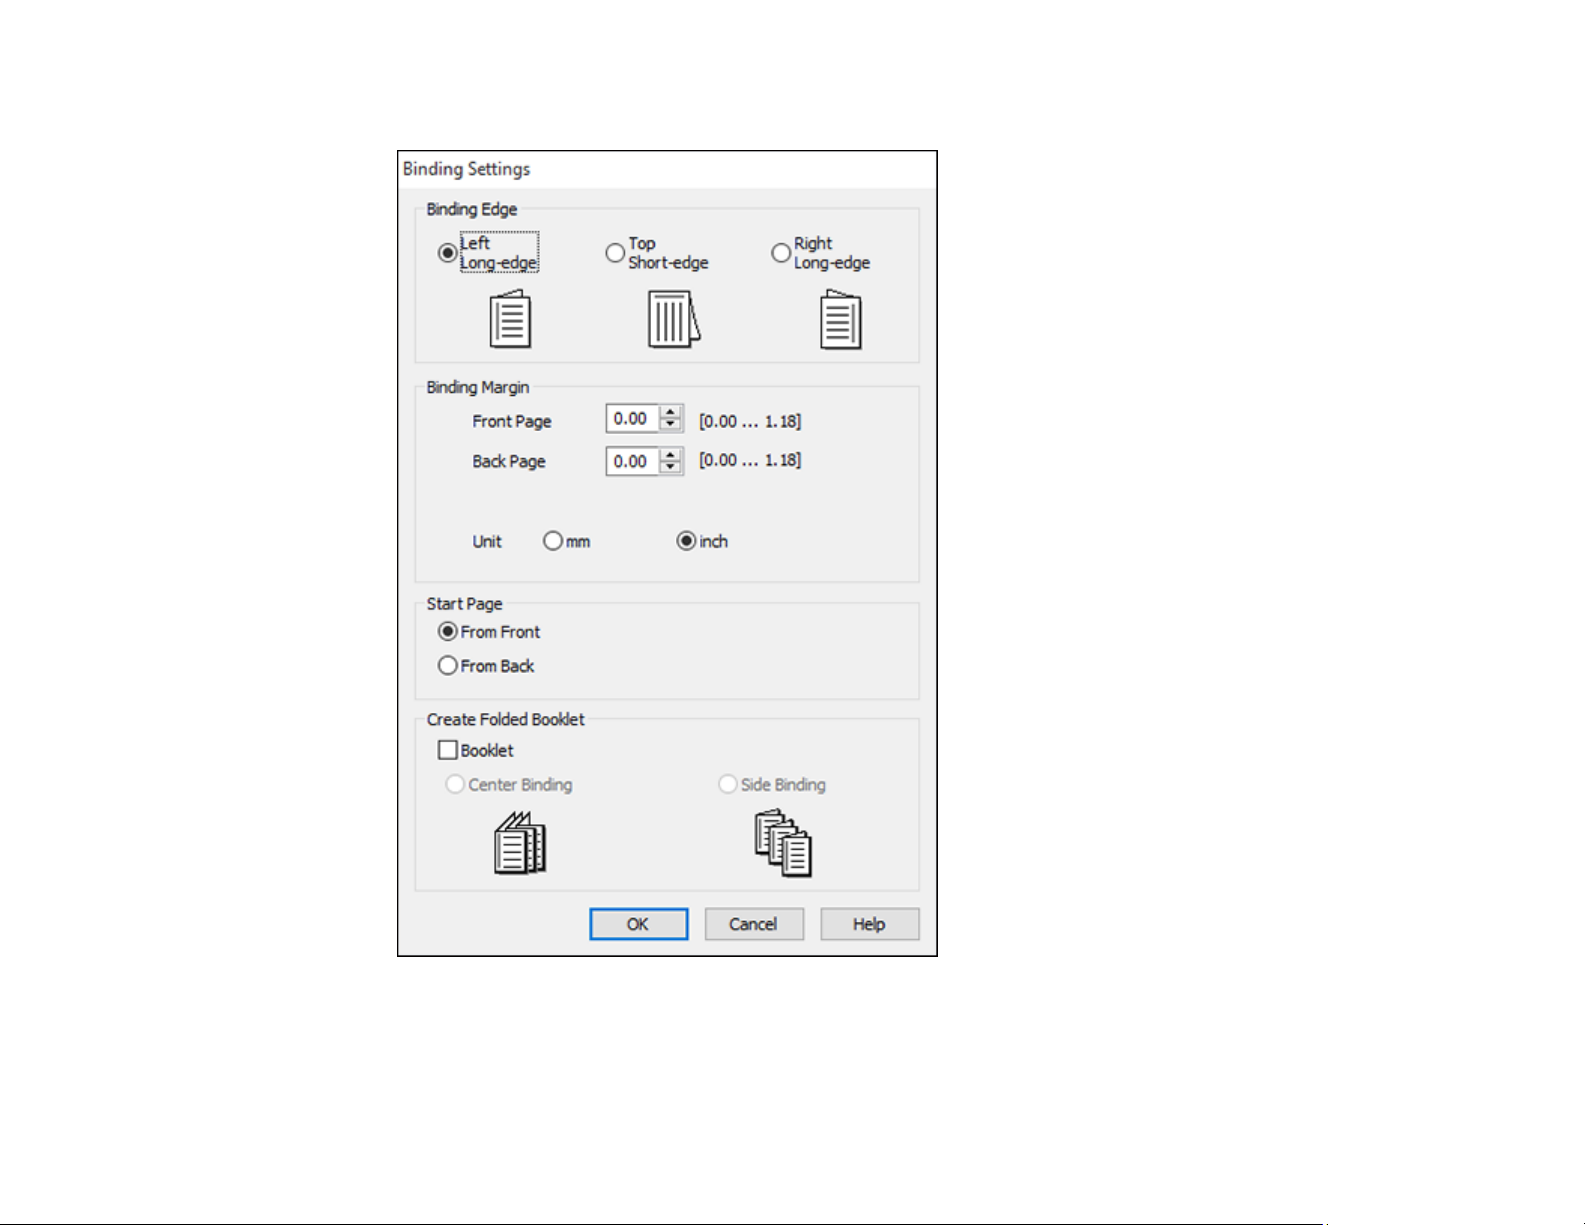Select Right Long-edge binding radio button

[781, 253]
